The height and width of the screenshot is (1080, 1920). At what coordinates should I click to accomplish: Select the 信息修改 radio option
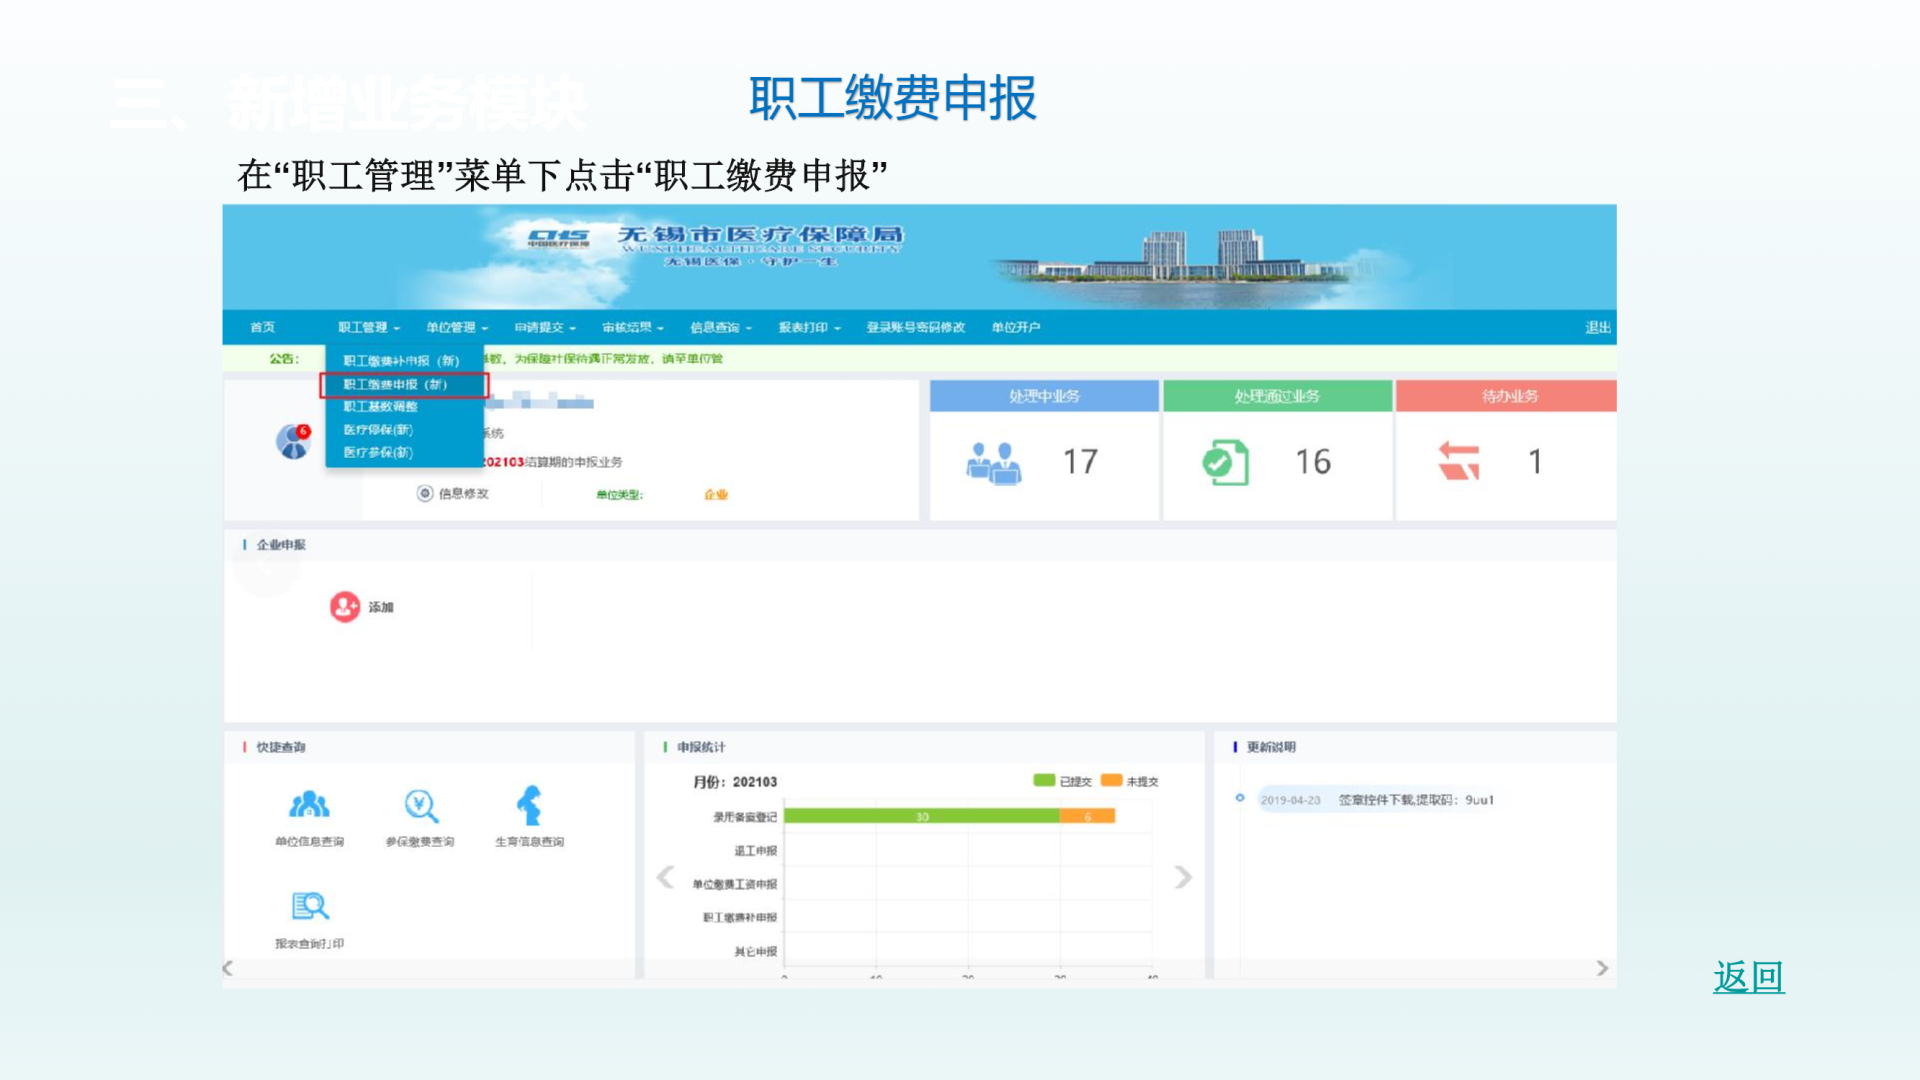pos(425,493)
